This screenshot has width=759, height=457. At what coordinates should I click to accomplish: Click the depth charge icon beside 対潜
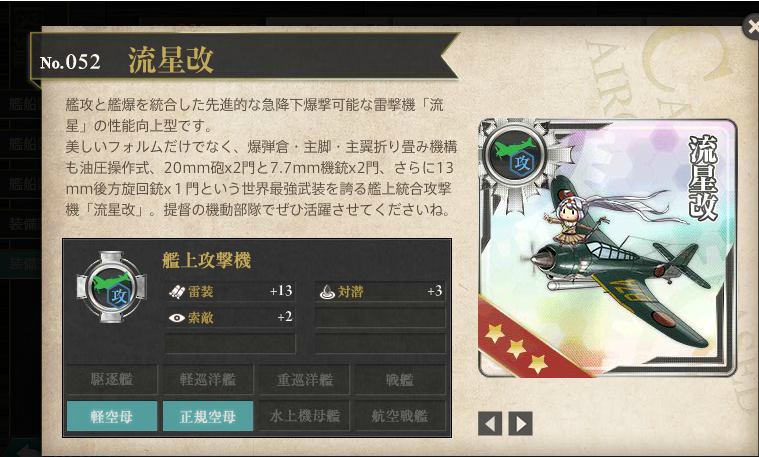tap(327, 291)
